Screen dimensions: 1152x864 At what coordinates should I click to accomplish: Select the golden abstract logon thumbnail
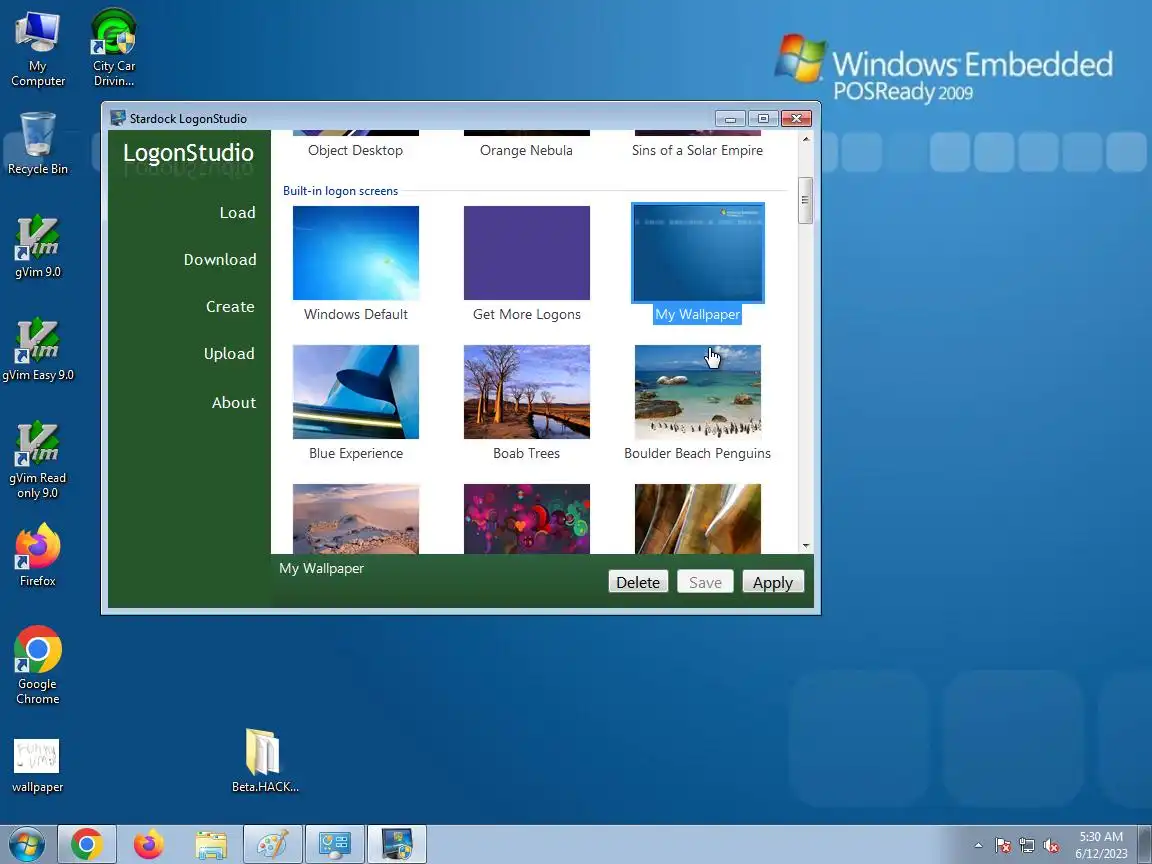point(698,519)
